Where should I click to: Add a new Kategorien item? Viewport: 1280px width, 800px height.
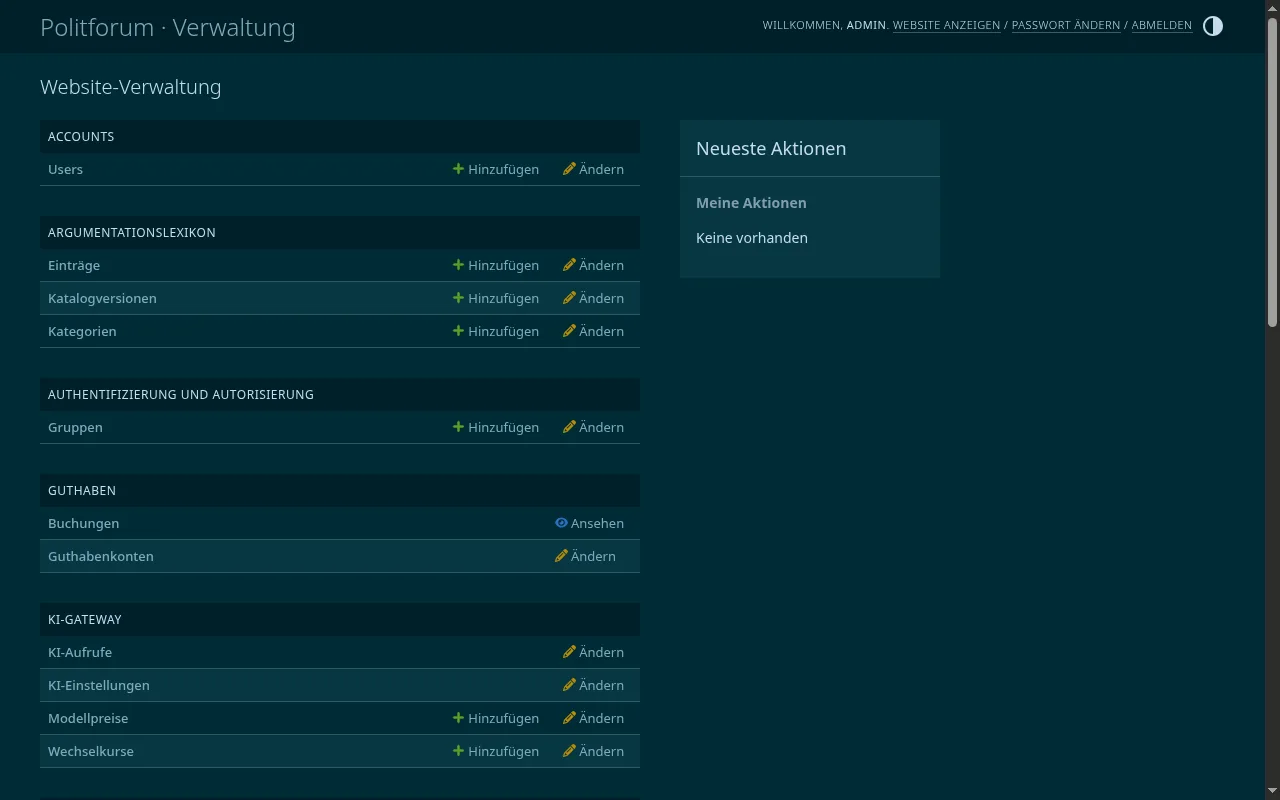[x=496, y=331]
